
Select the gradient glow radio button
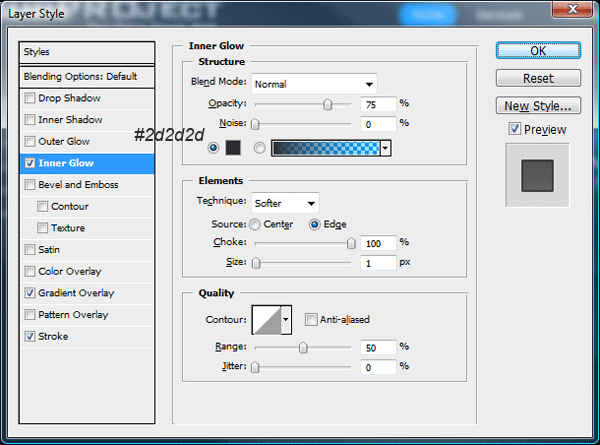coord(260,148)
